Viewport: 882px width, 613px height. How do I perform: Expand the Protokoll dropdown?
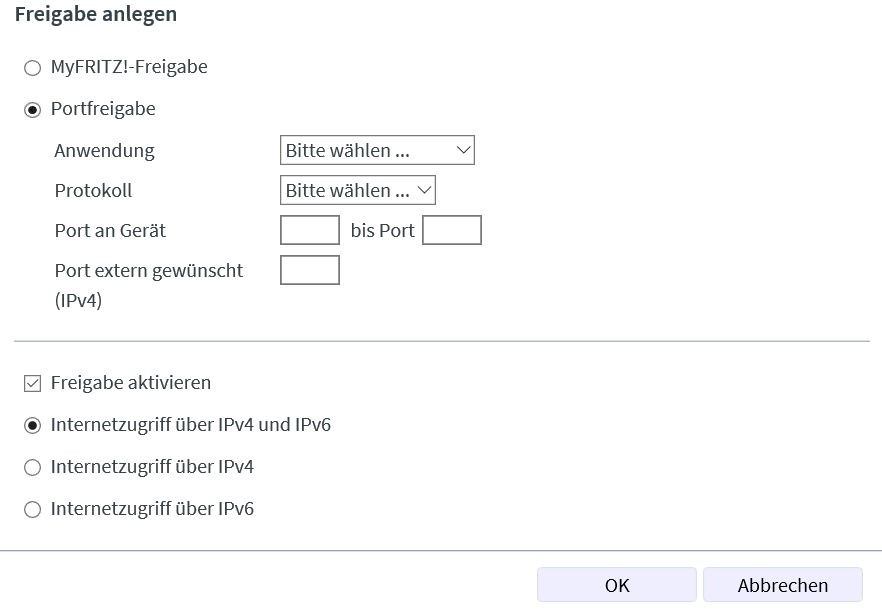point(357,190)
